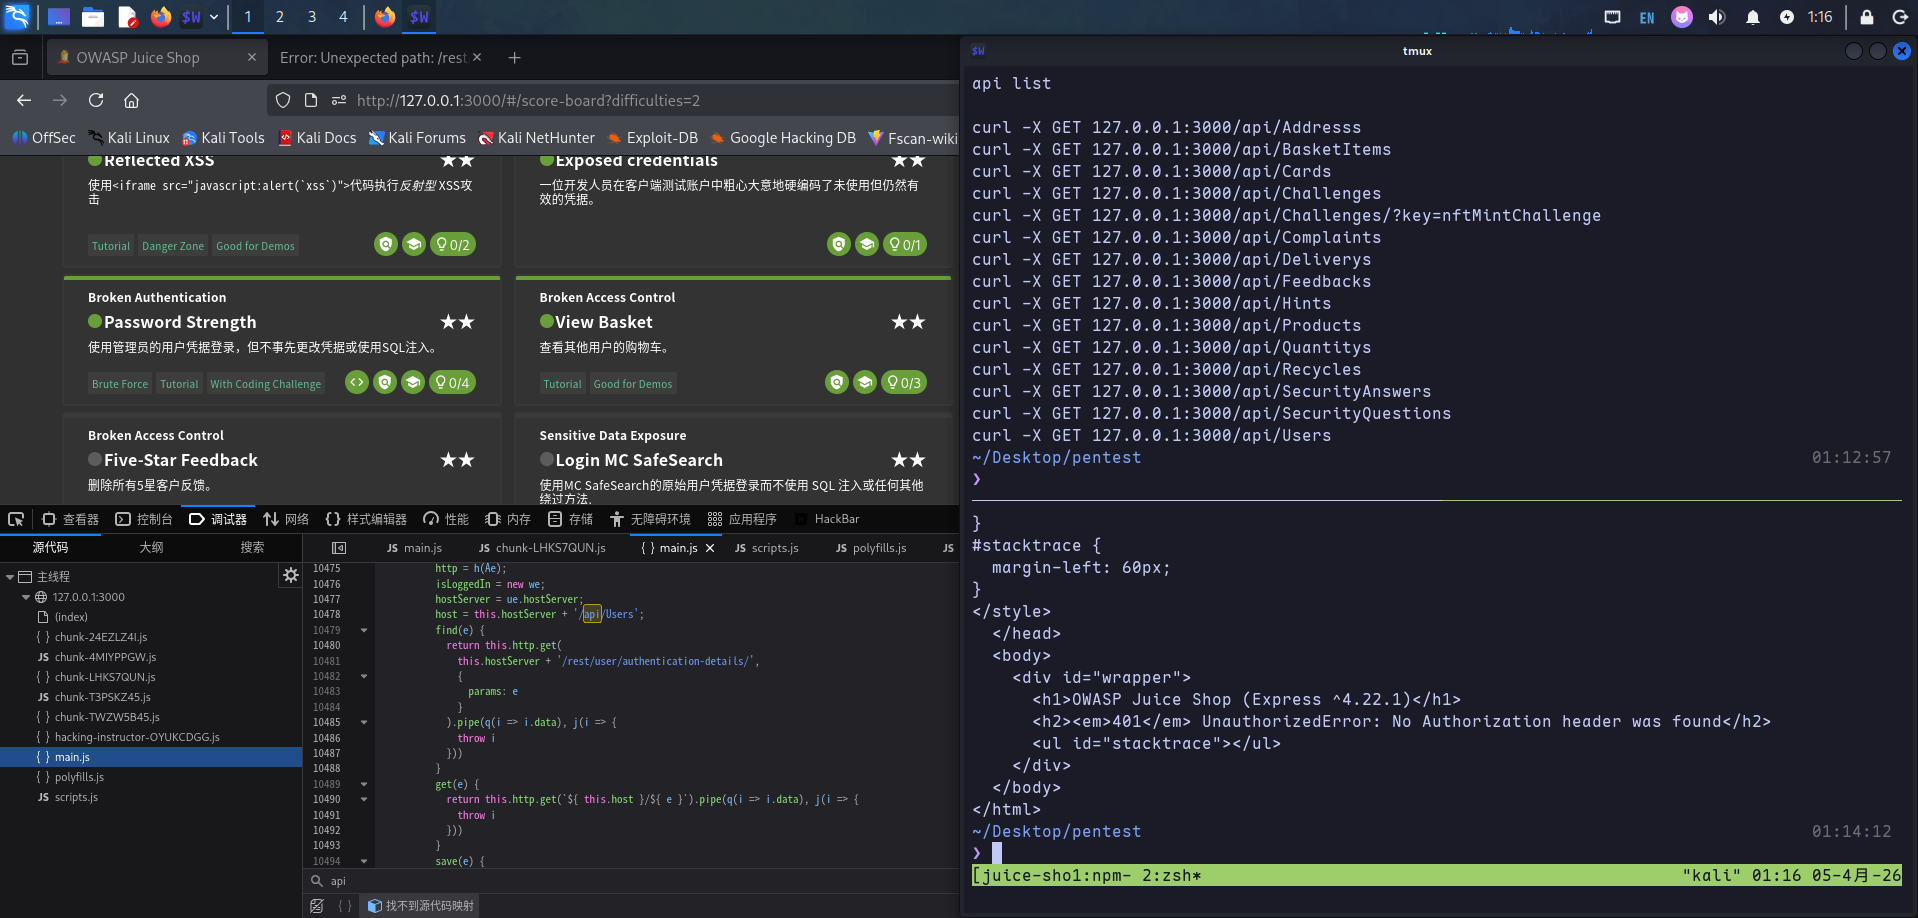Screen dimensions: 1918x918
Task: Collapse the code fold at line 10490
Action: pyautogui.click(x=364, y=799)
